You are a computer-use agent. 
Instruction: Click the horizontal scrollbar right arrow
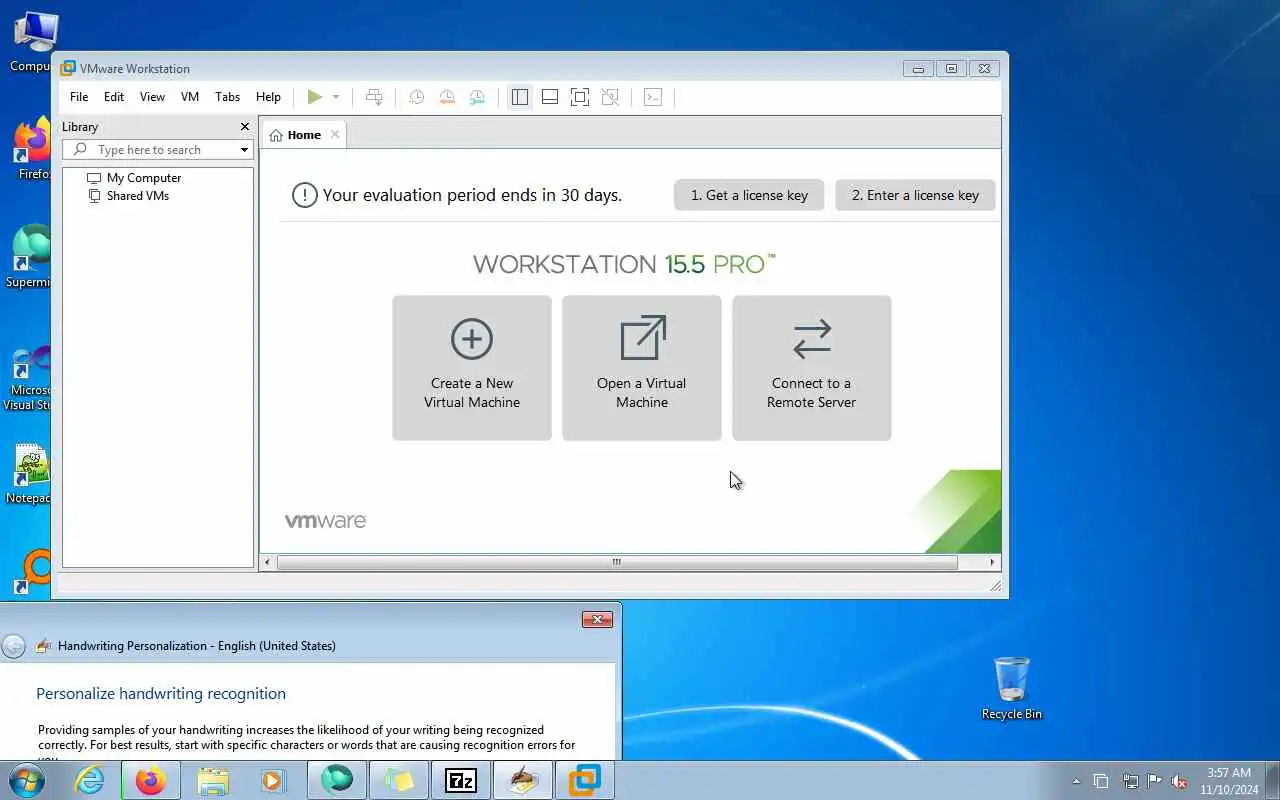tap(992, 562)
